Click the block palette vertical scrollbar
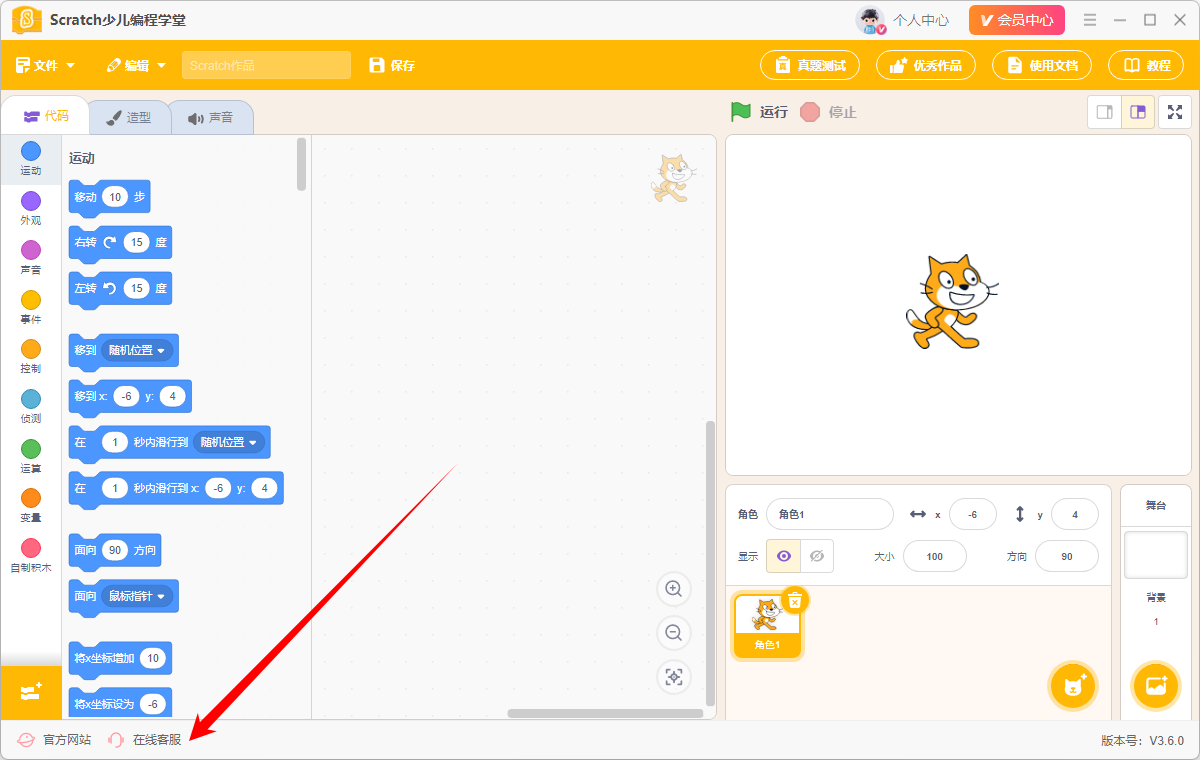Viewport: 1200px width, 760px height. tap(302, 164)
